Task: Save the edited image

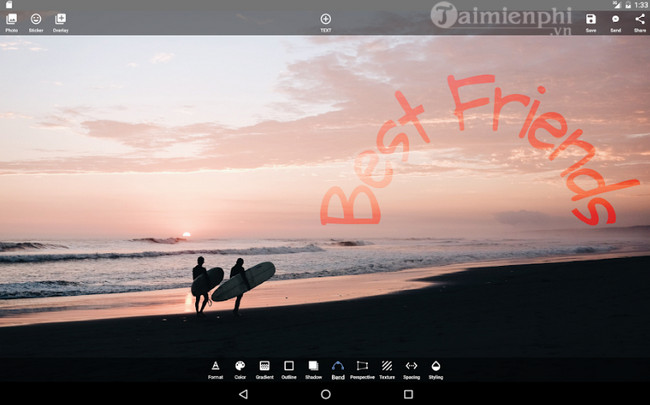Action: tap(591, 19)
